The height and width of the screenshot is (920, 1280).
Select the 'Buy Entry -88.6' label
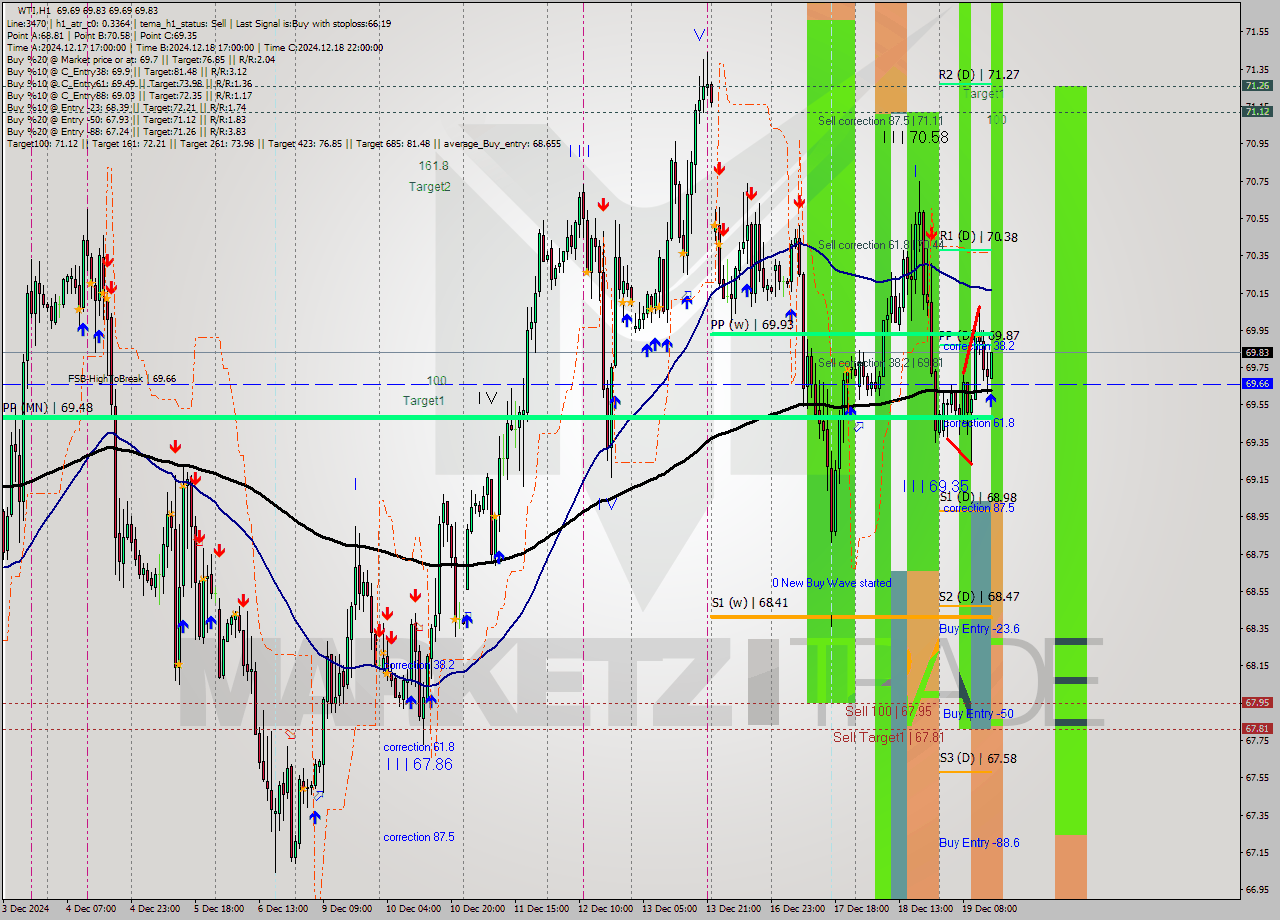pos(979,843)
